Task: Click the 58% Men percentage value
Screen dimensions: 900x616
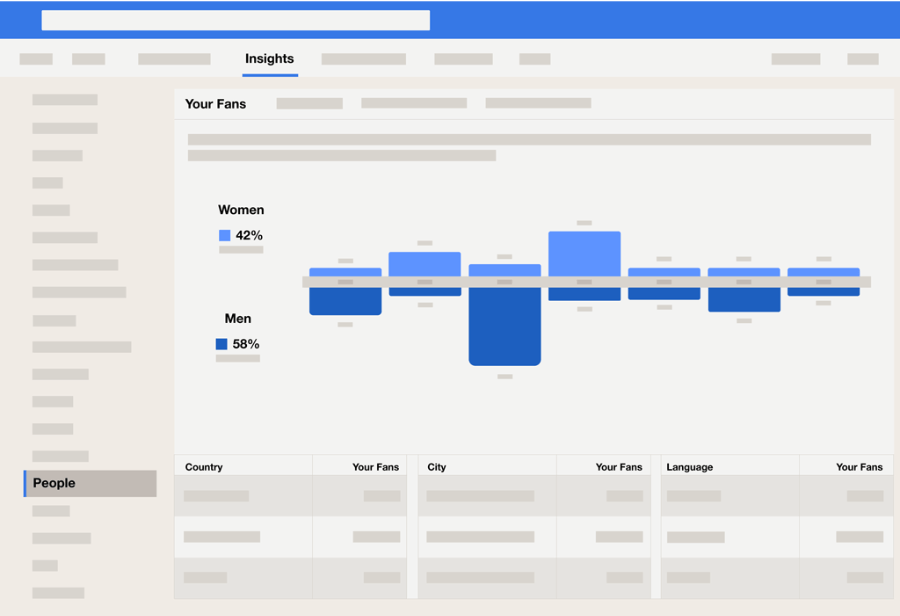Action: [246, 344]
